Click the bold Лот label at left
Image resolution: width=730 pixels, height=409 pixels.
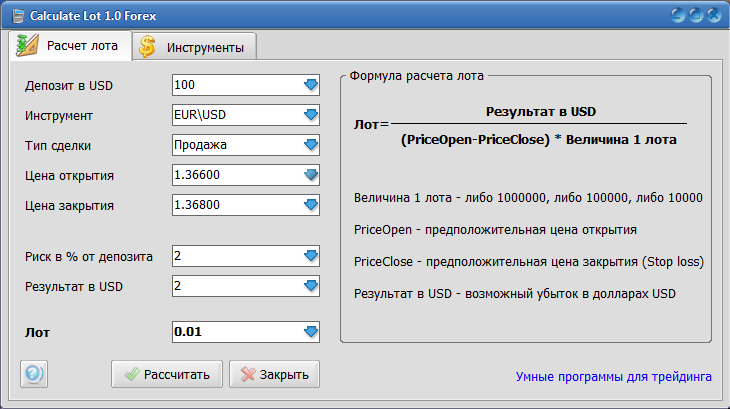[x=37, y=333]
